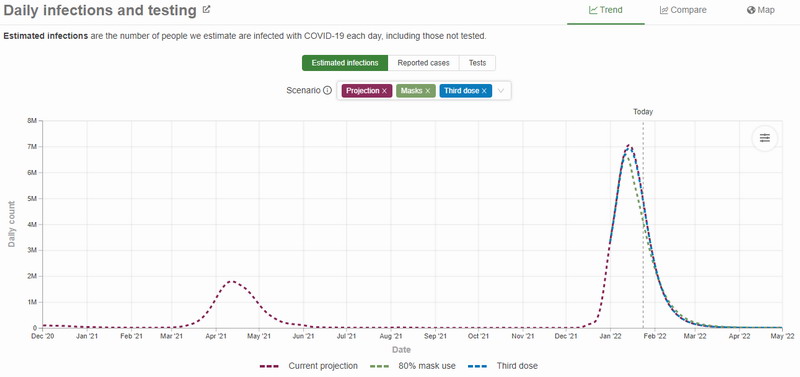Screen dimensions: 800x377
Task: Switch to the Compare tab
Action: [683, 10]
